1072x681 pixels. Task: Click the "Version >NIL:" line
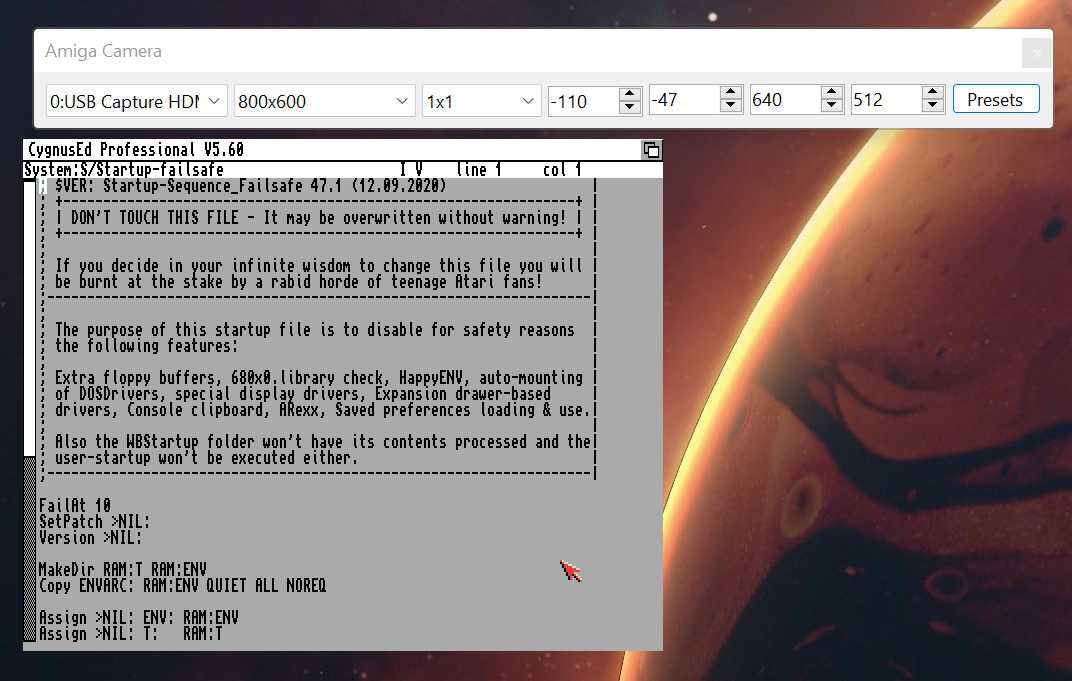tap(90, 538)
